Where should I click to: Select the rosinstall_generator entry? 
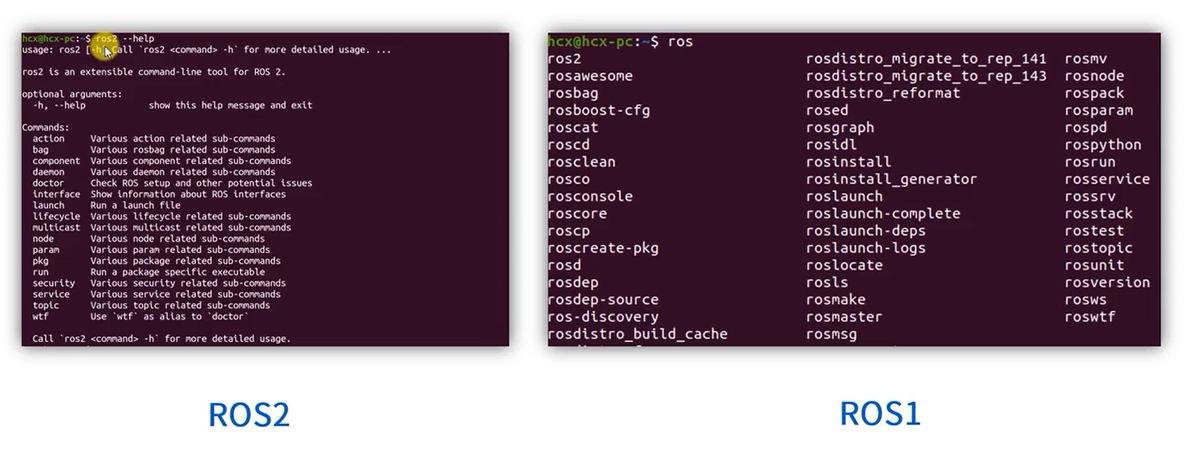(x=890, y=179)
